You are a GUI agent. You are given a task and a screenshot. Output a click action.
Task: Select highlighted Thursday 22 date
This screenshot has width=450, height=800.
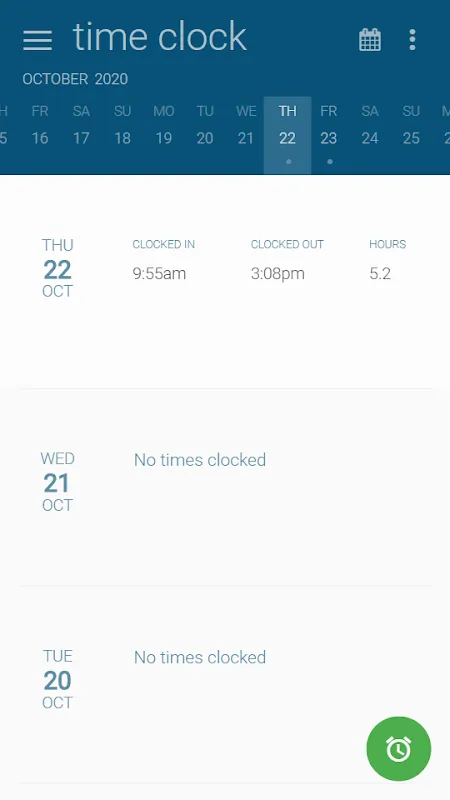point(288,135)
